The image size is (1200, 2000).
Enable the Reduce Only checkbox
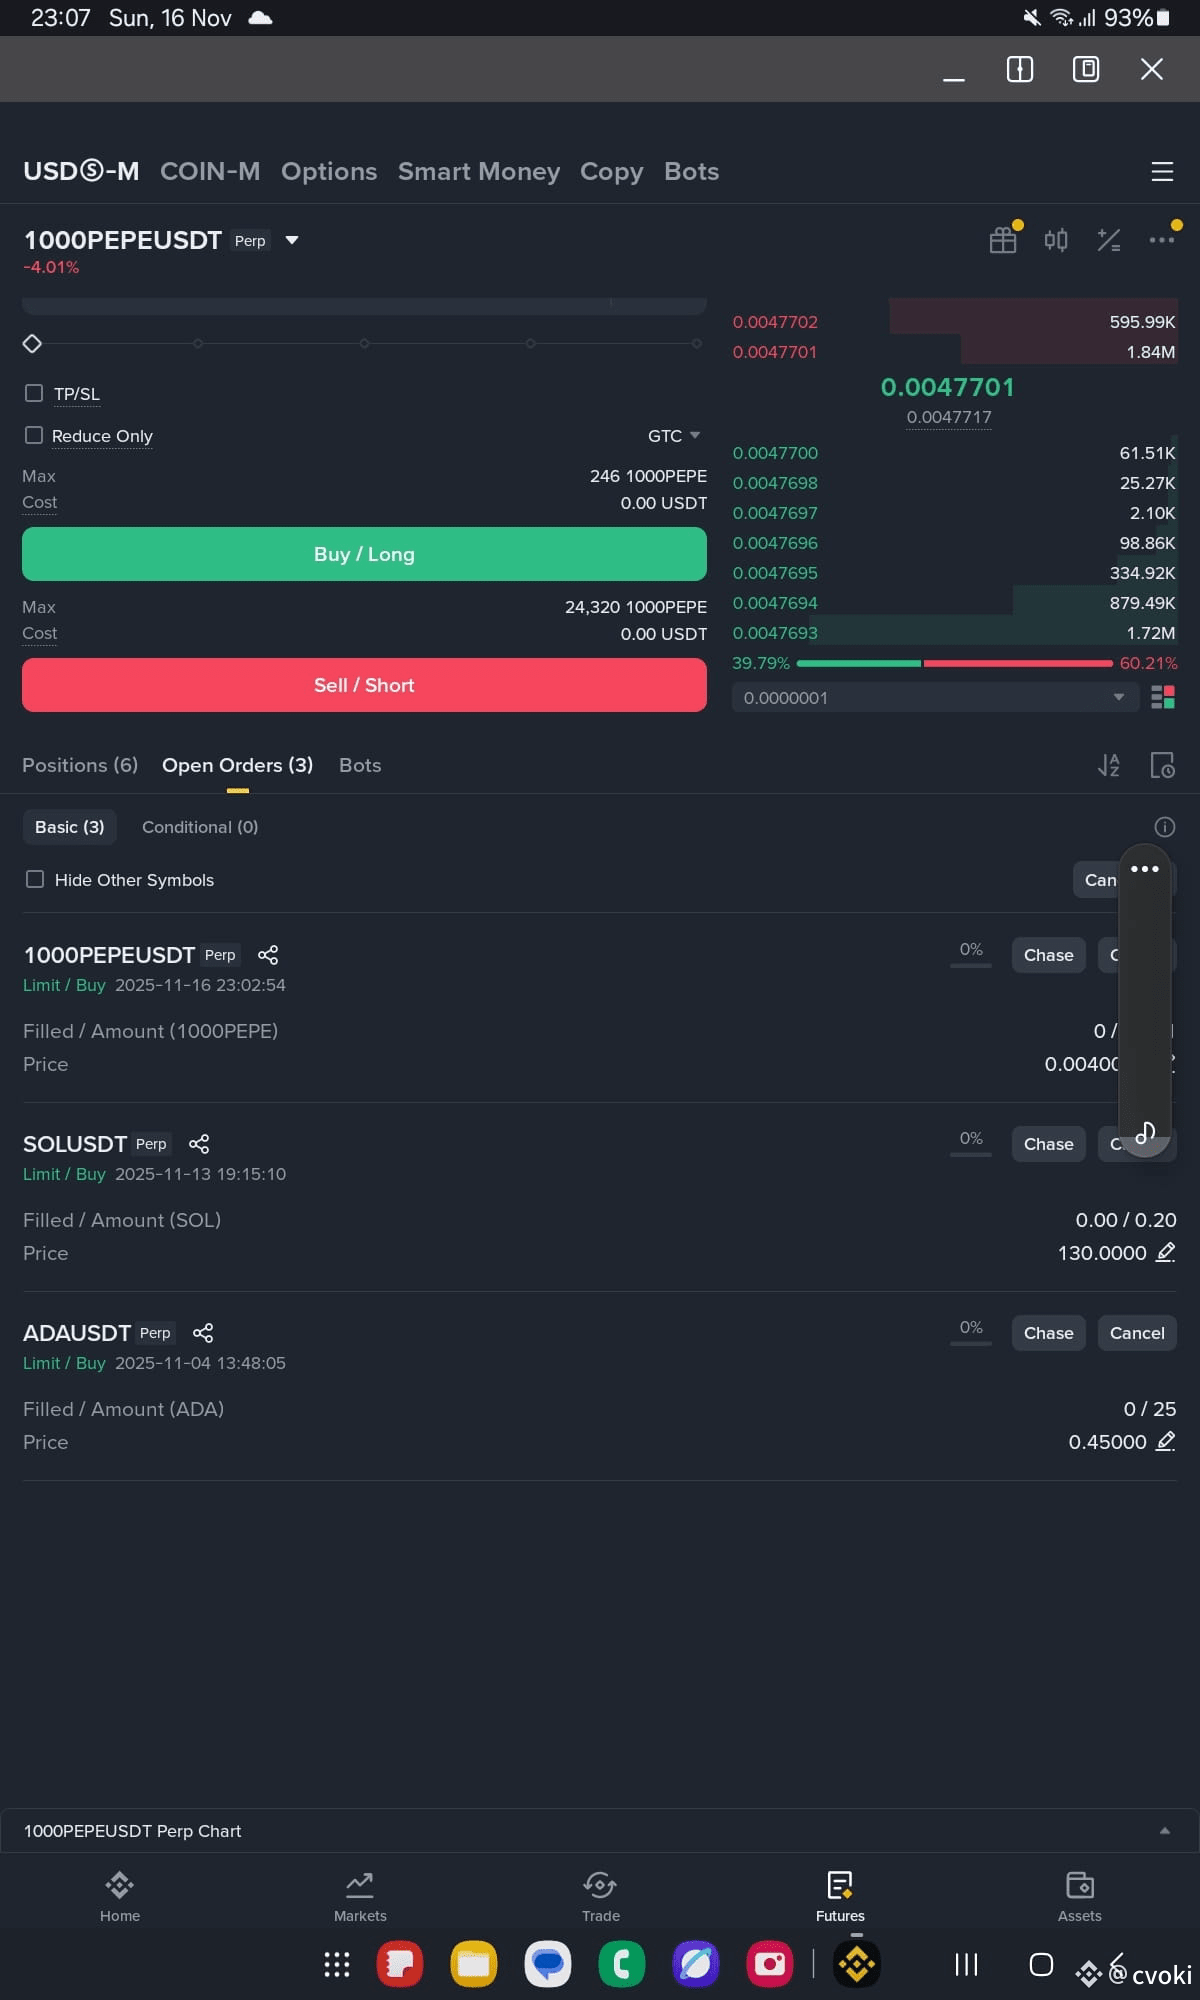[x=34, y=435]
